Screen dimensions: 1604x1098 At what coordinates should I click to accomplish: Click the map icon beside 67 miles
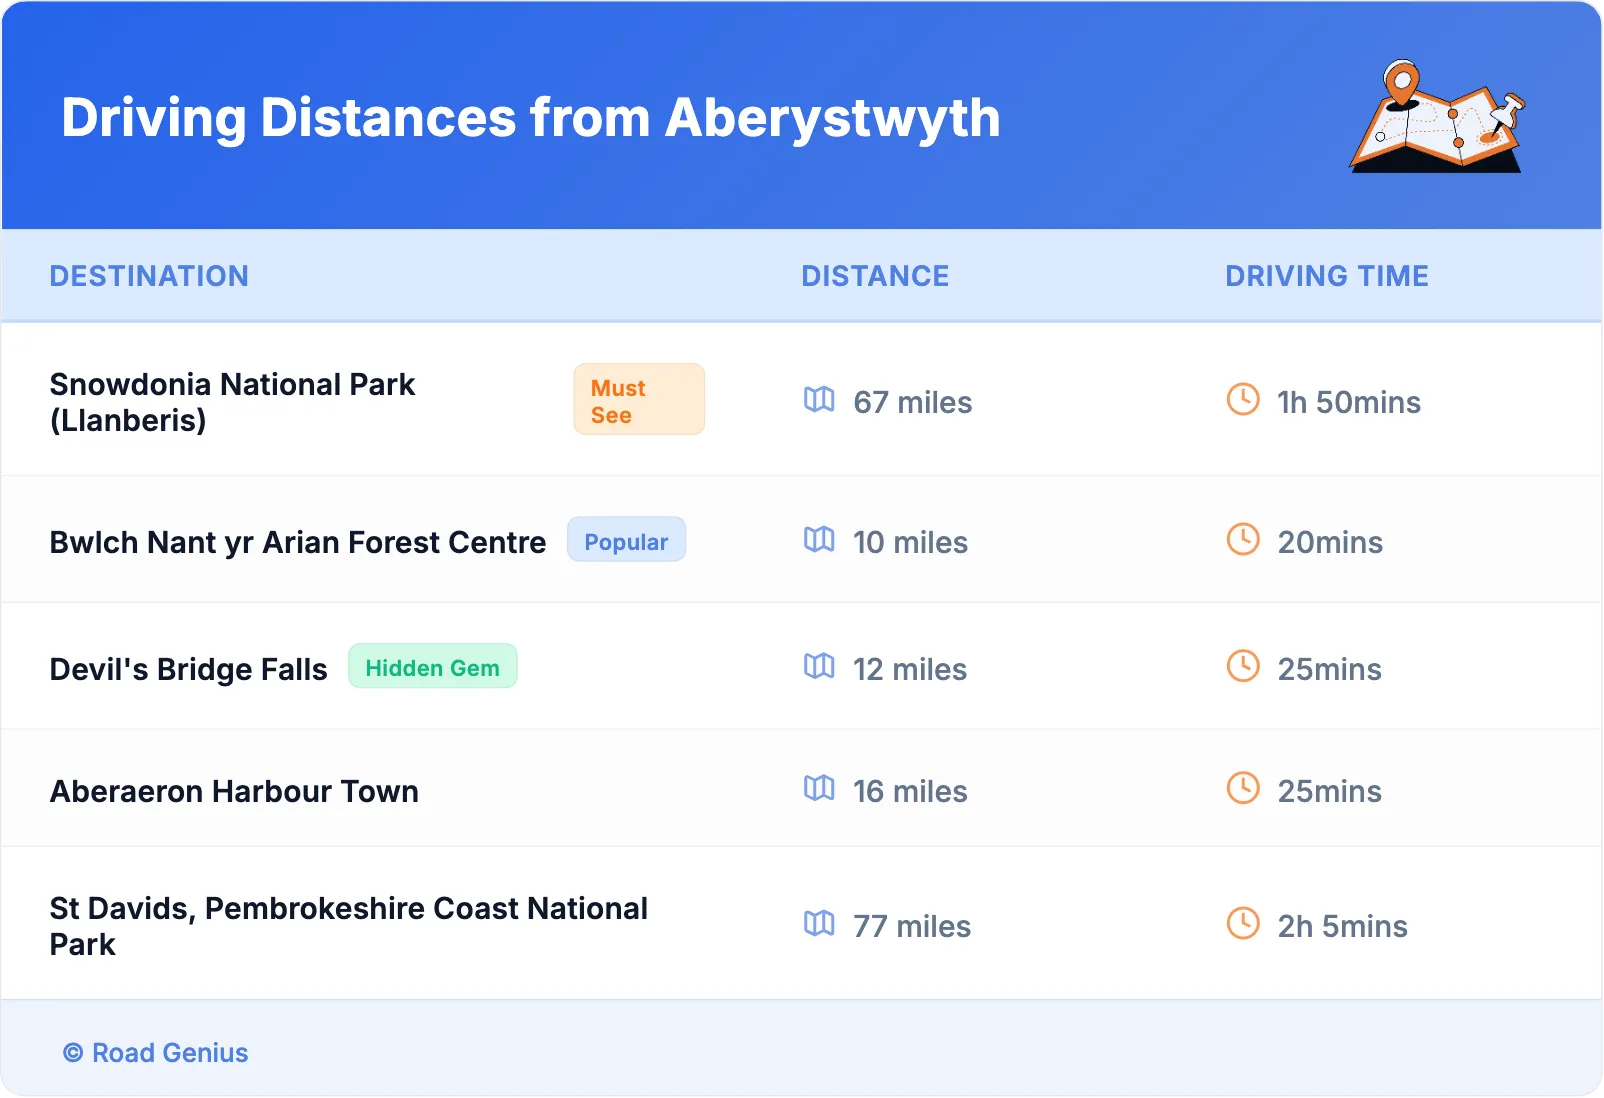point(819,400)
